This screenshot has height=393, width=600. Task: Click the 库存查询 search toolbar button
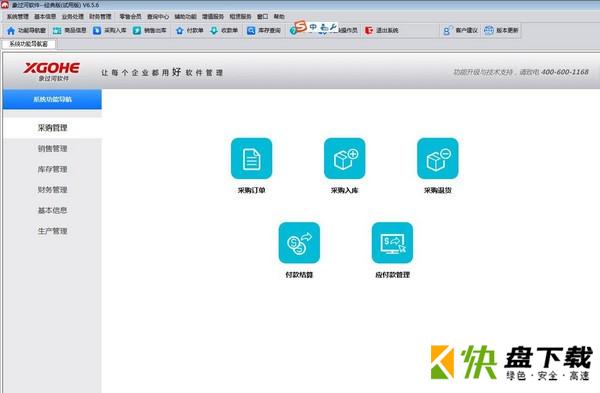pyautogui.click(x=264, y=31)
